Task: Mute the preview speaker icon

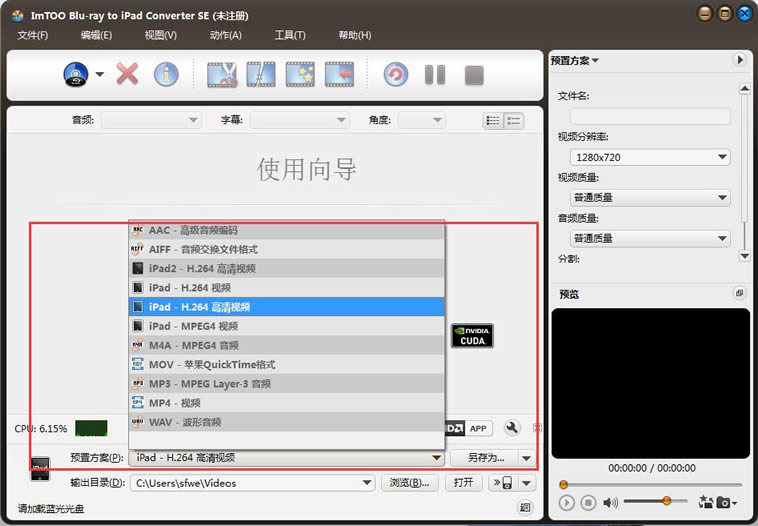Action: click(610, 503)
